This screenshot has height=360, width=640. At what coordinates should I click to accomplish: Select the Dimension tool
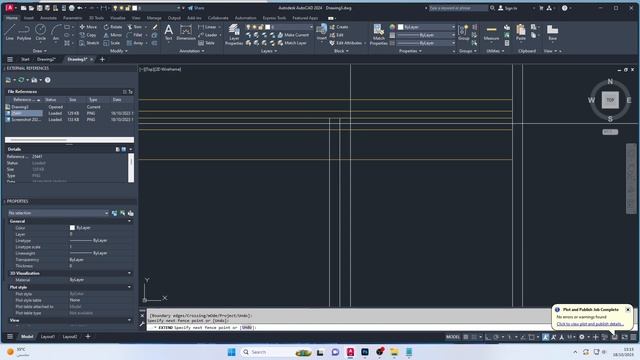pyautogui.click(x=186, y=32)
